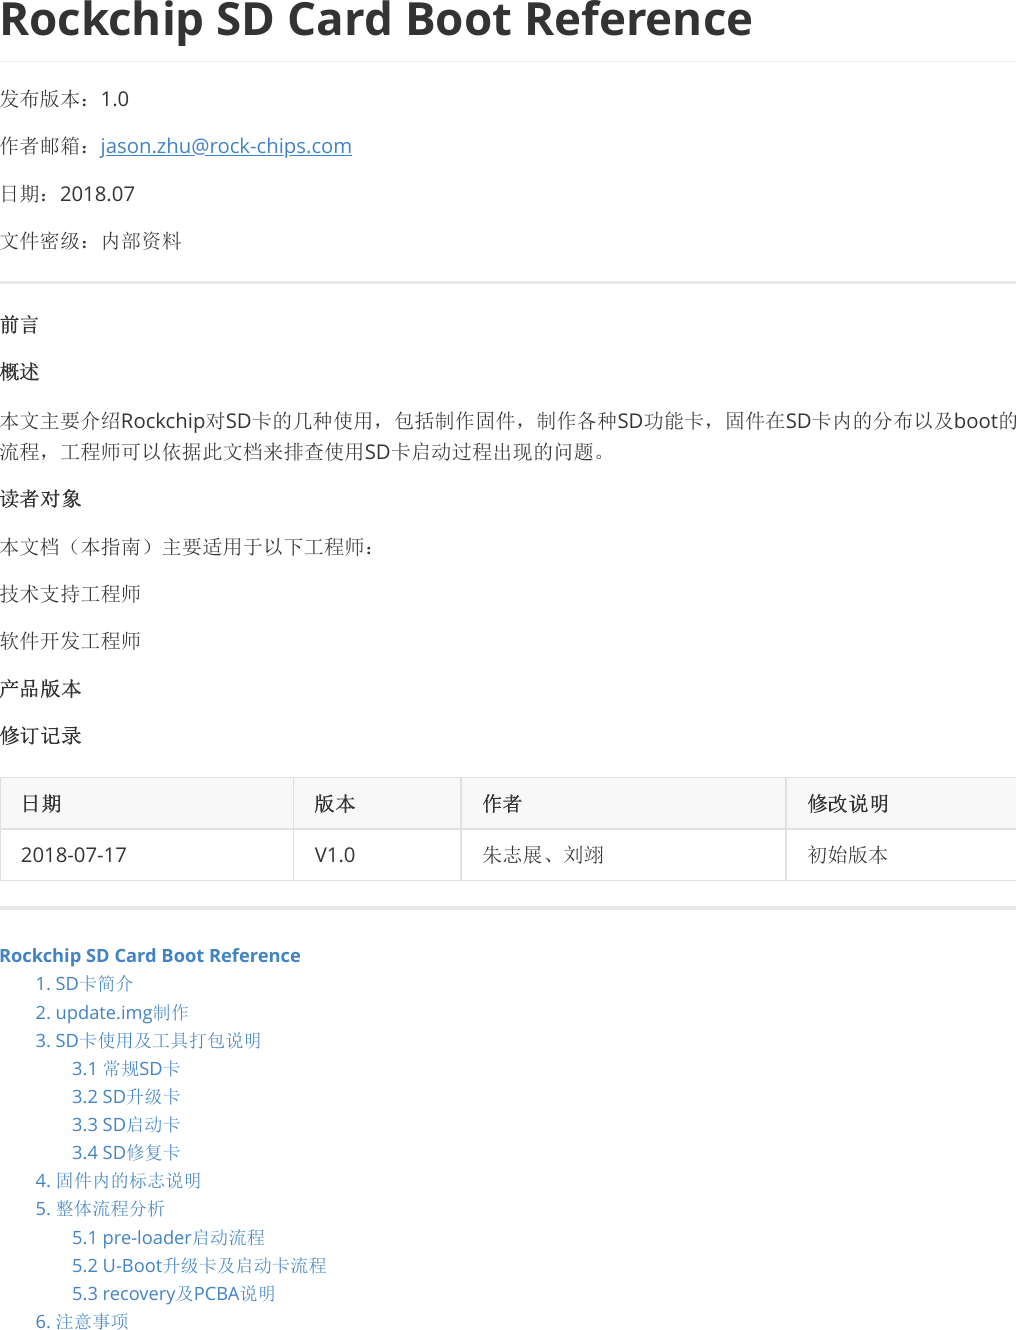Open the jason.zhu@rock-chips.com email link

tap(226, 146)
